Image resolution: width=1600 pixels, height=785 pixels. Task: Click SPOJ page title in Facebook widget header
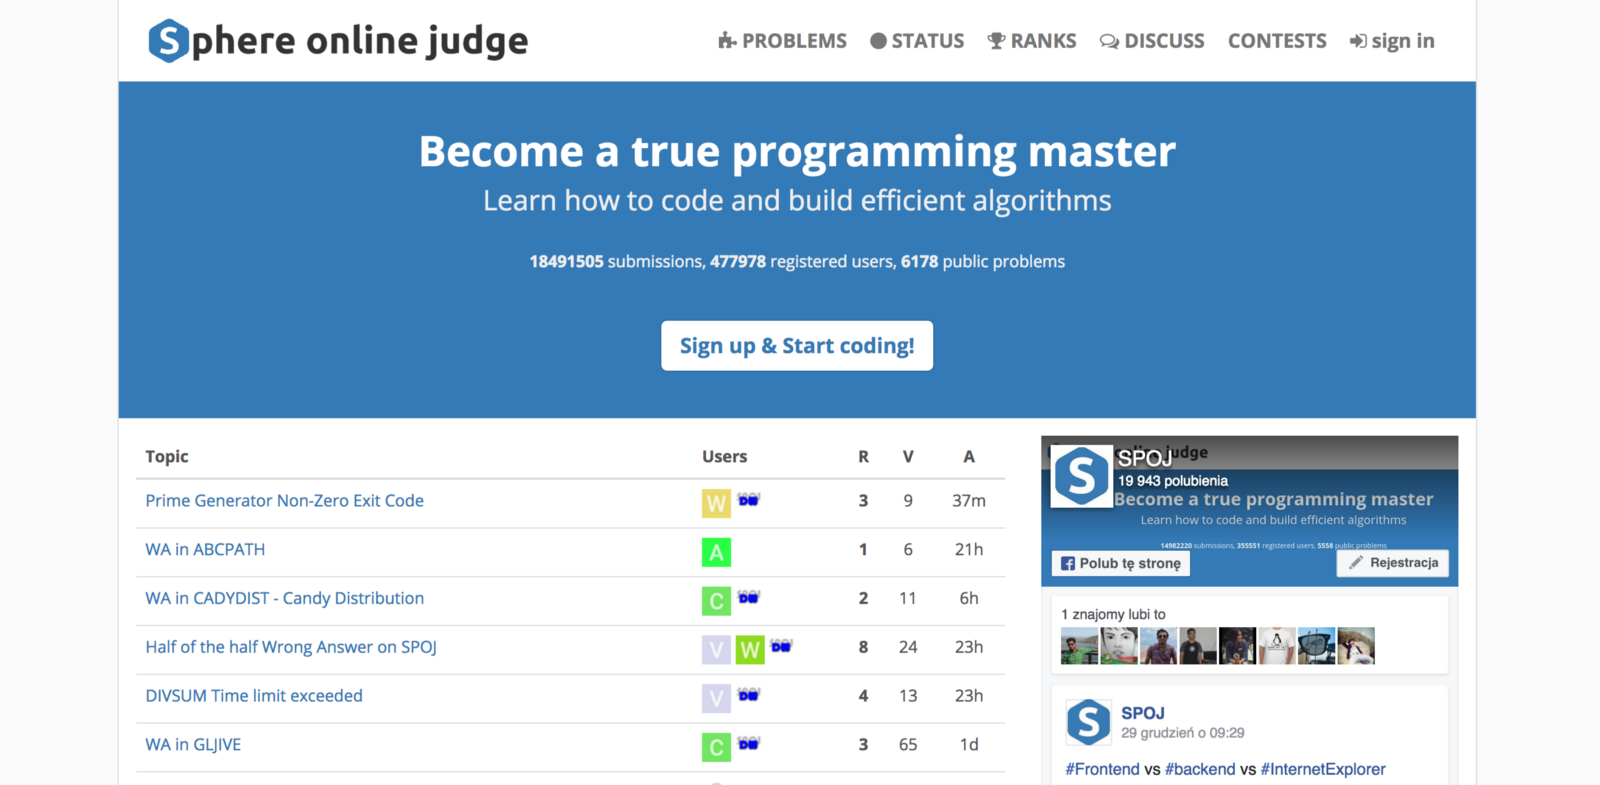(1145, 458)
